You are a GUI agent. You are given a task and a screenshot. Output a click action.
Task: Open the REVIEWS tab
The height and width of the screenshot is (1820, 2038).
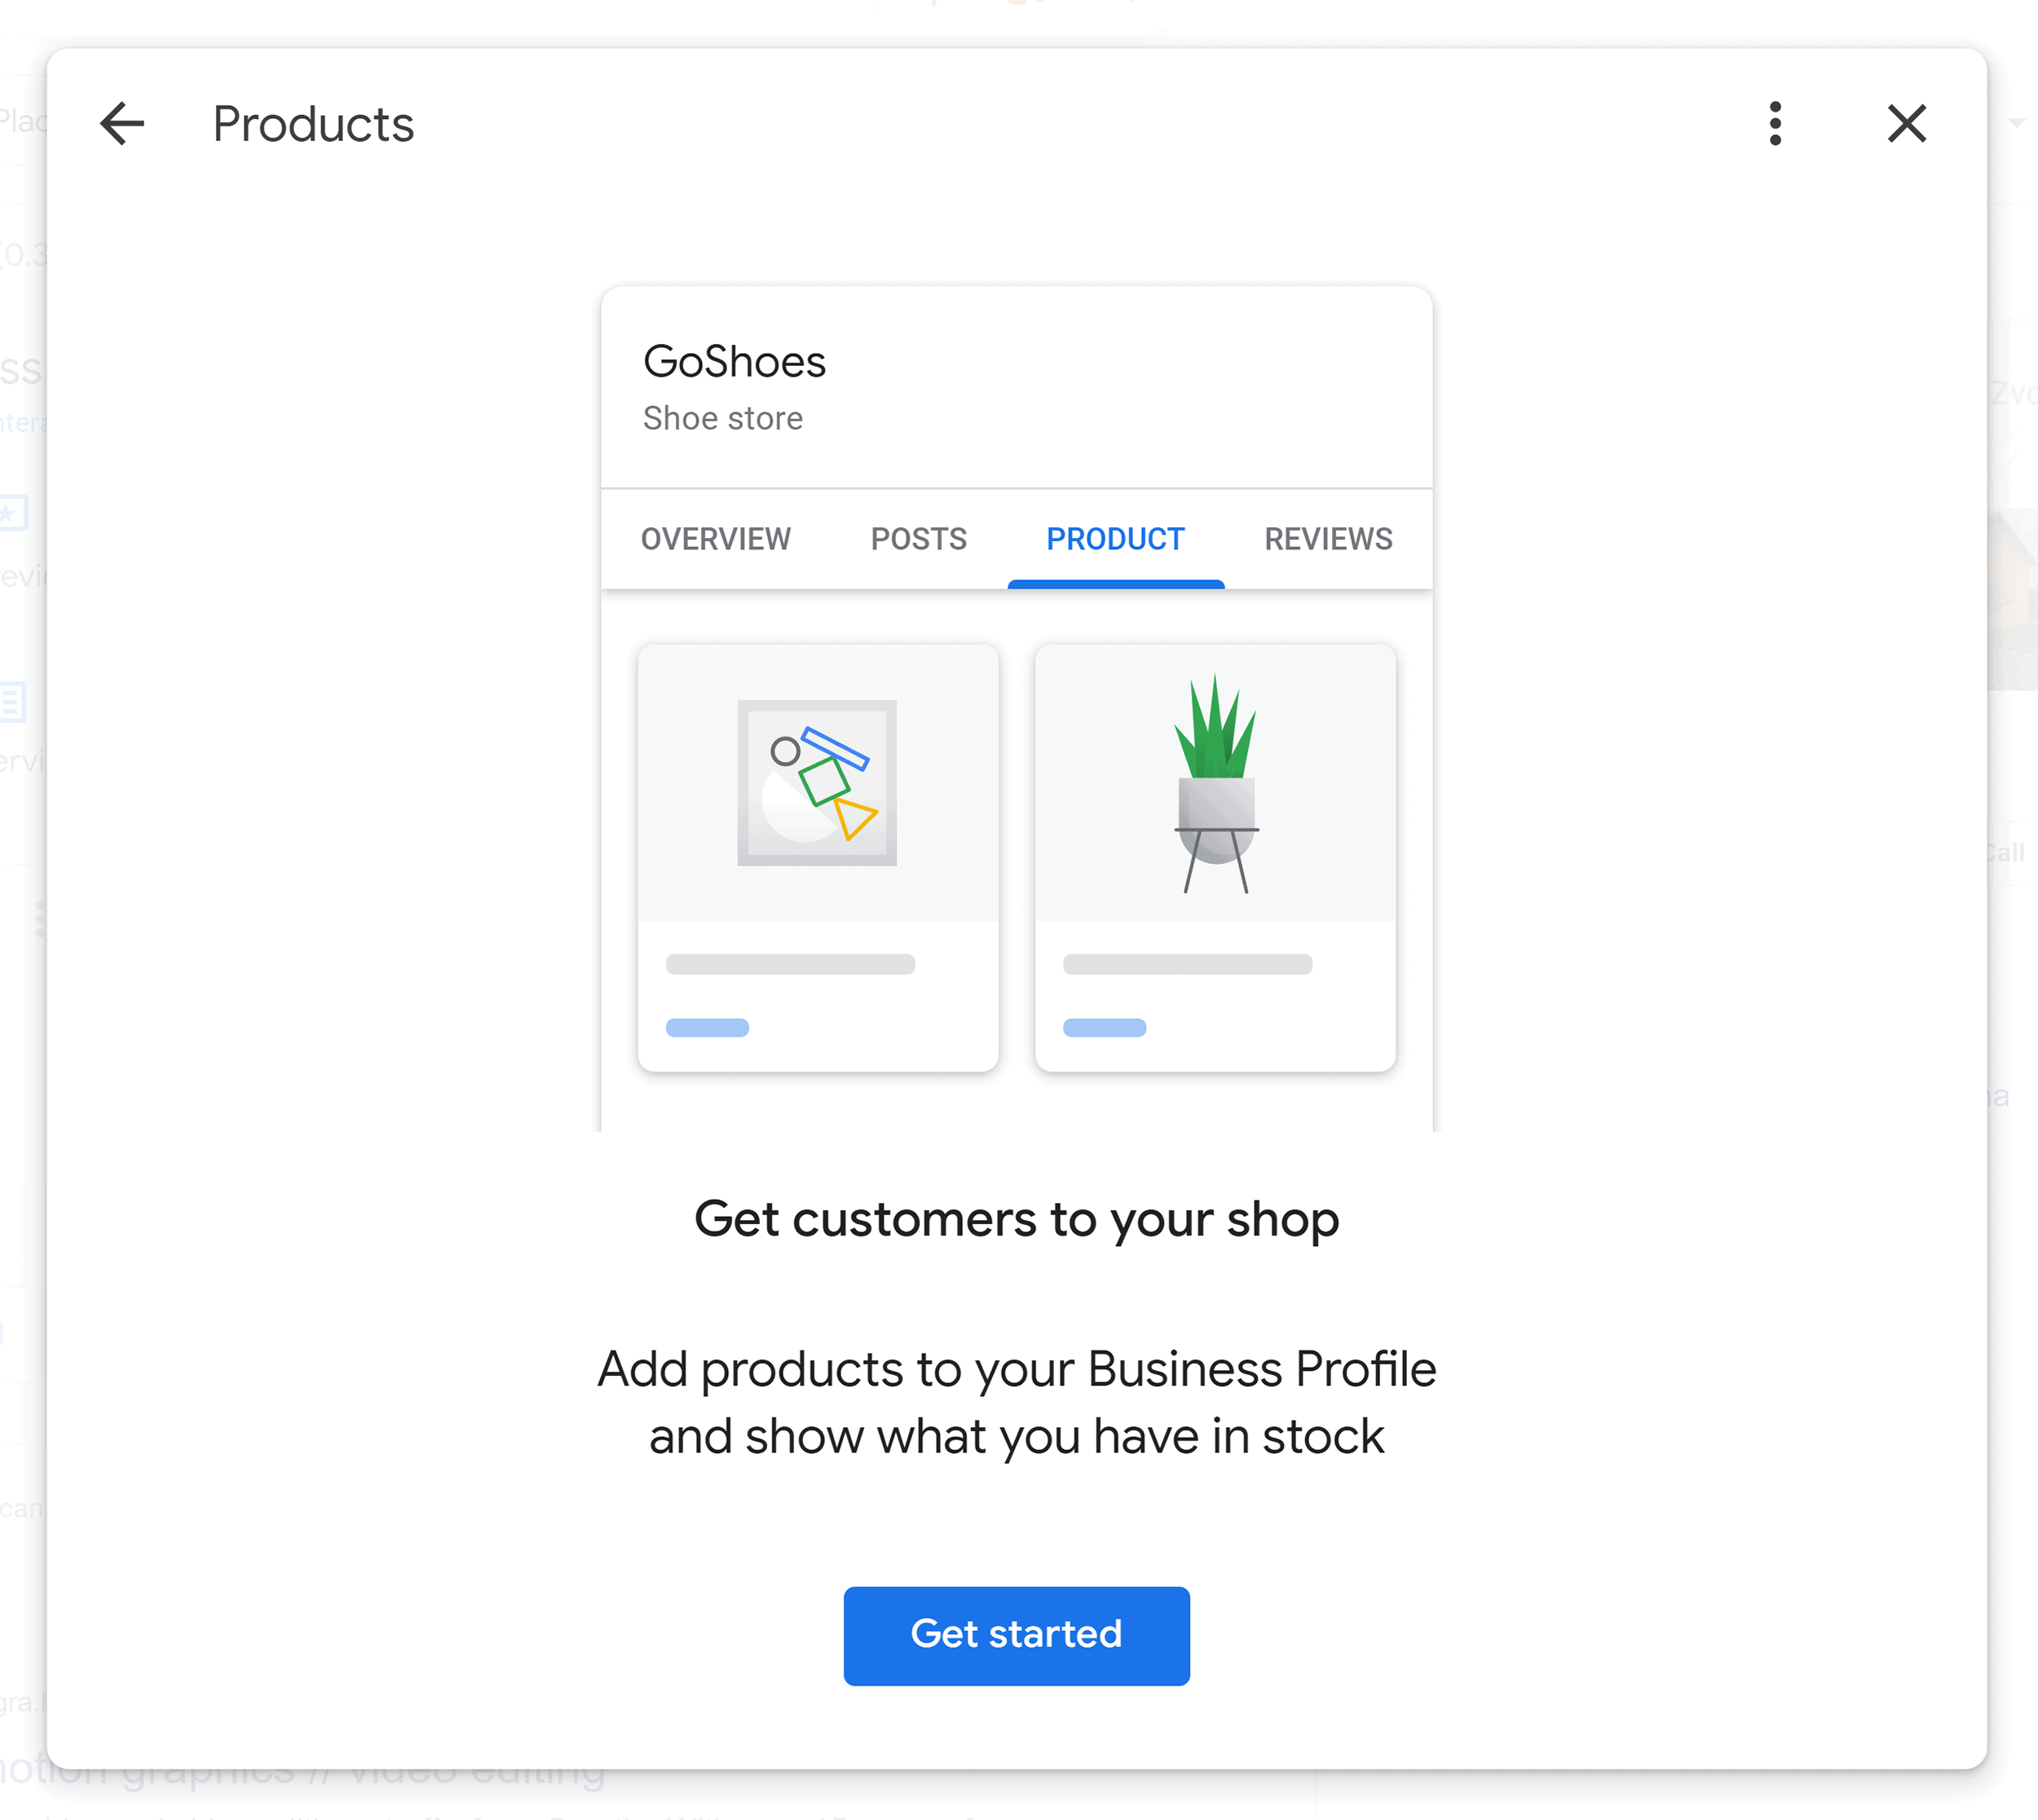click(x=1328, y=539)
